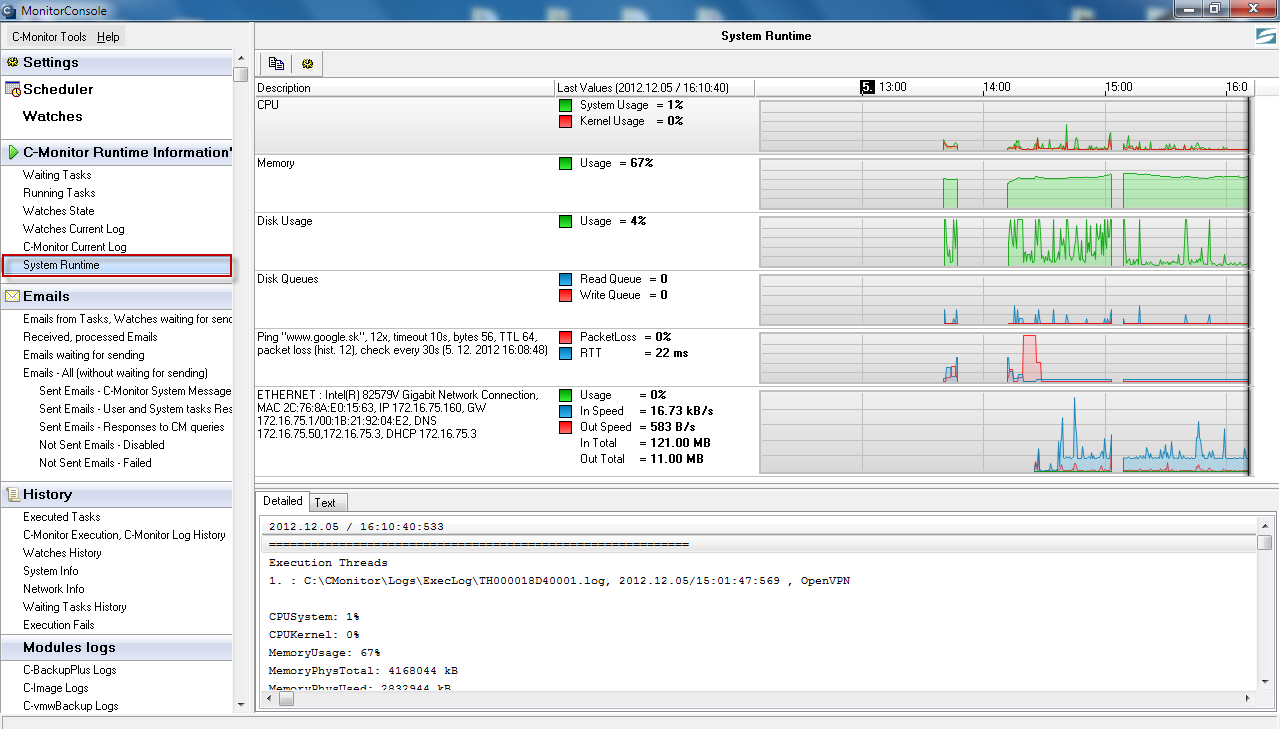The image size is (1280, 729).
Task: Click the Memory usage graph
Action: pyautogui.click(x=1005, y=183)
